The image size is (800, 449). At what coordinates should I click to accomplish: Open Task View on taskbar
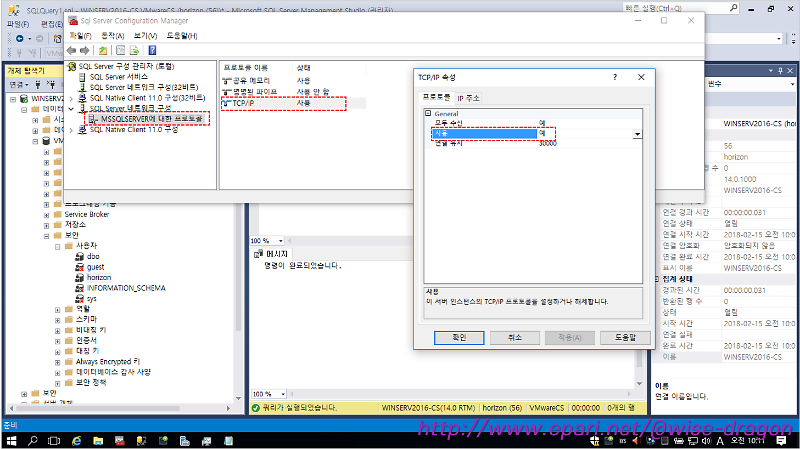pyautogui.click(x=54, y=441)
